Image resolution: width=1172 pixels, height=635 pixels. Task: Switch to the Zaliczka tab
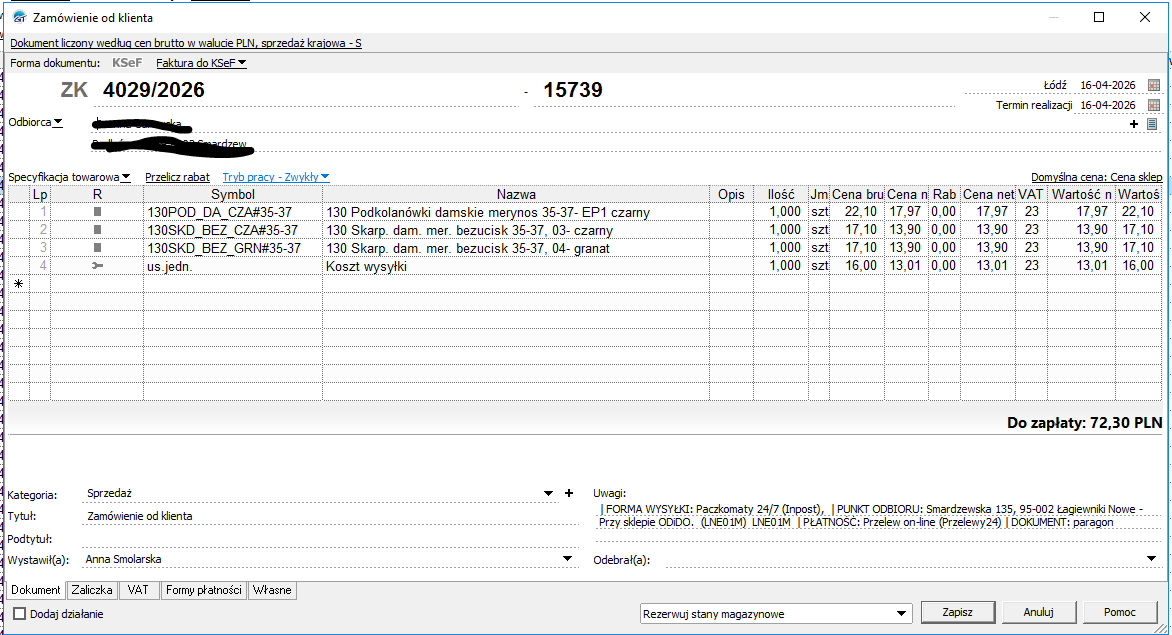[92, 590]
